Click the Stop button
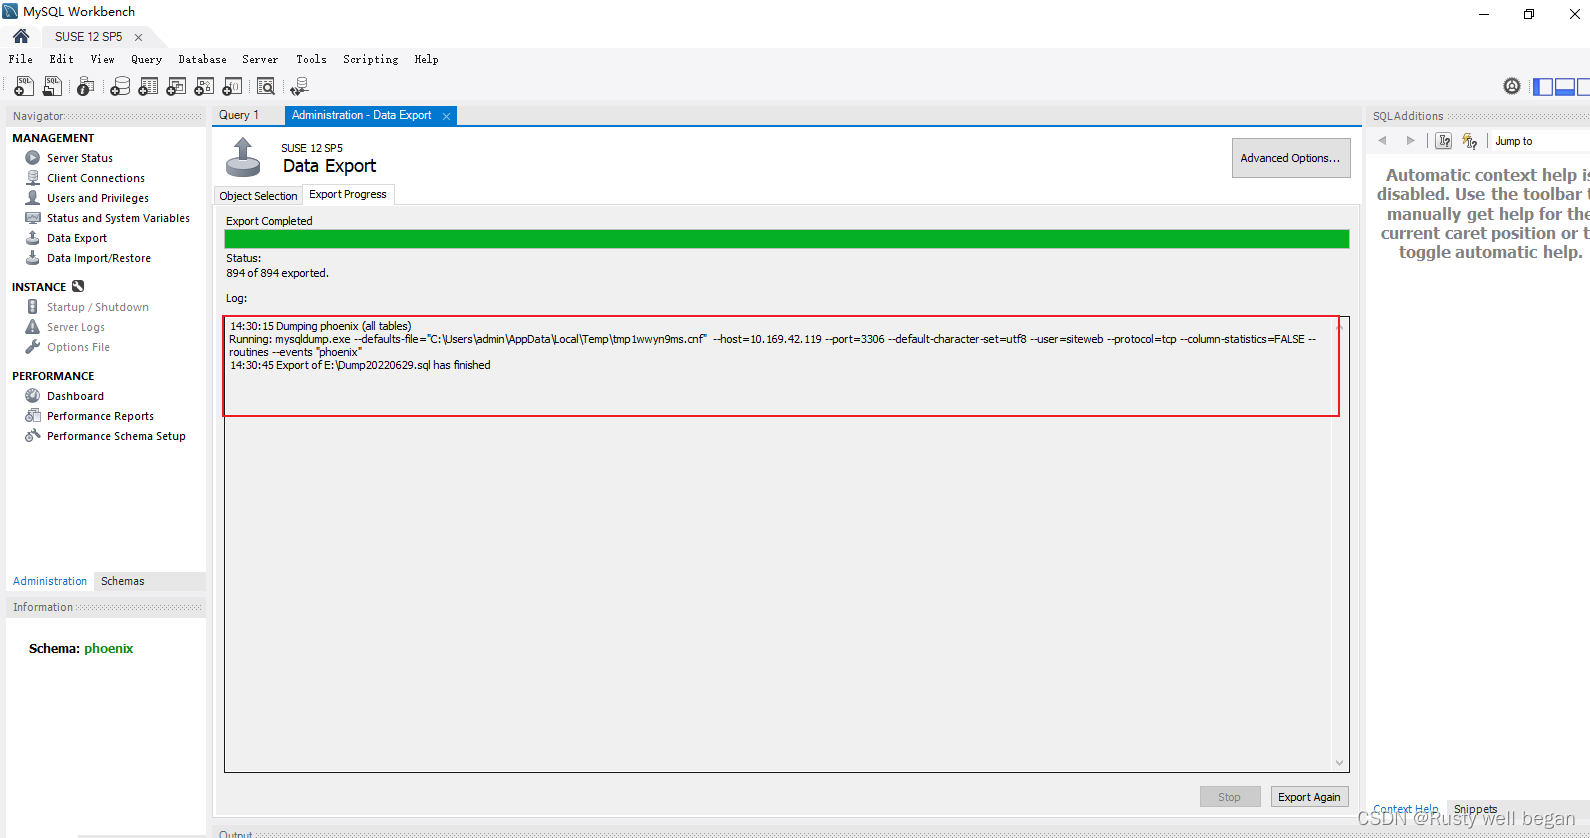Image resolution: width=1590 pixels, height=838 pixels. [1230, 797]
